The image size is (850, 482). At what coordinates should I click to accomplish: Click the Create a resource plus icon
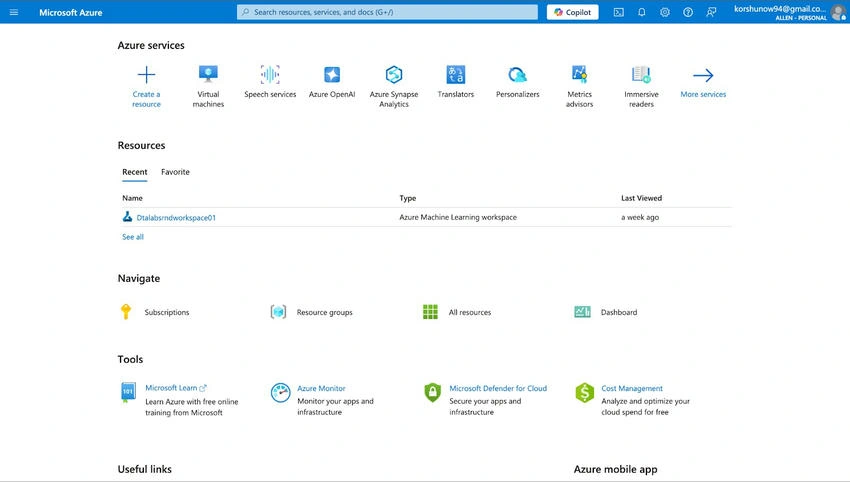(146, 74)
